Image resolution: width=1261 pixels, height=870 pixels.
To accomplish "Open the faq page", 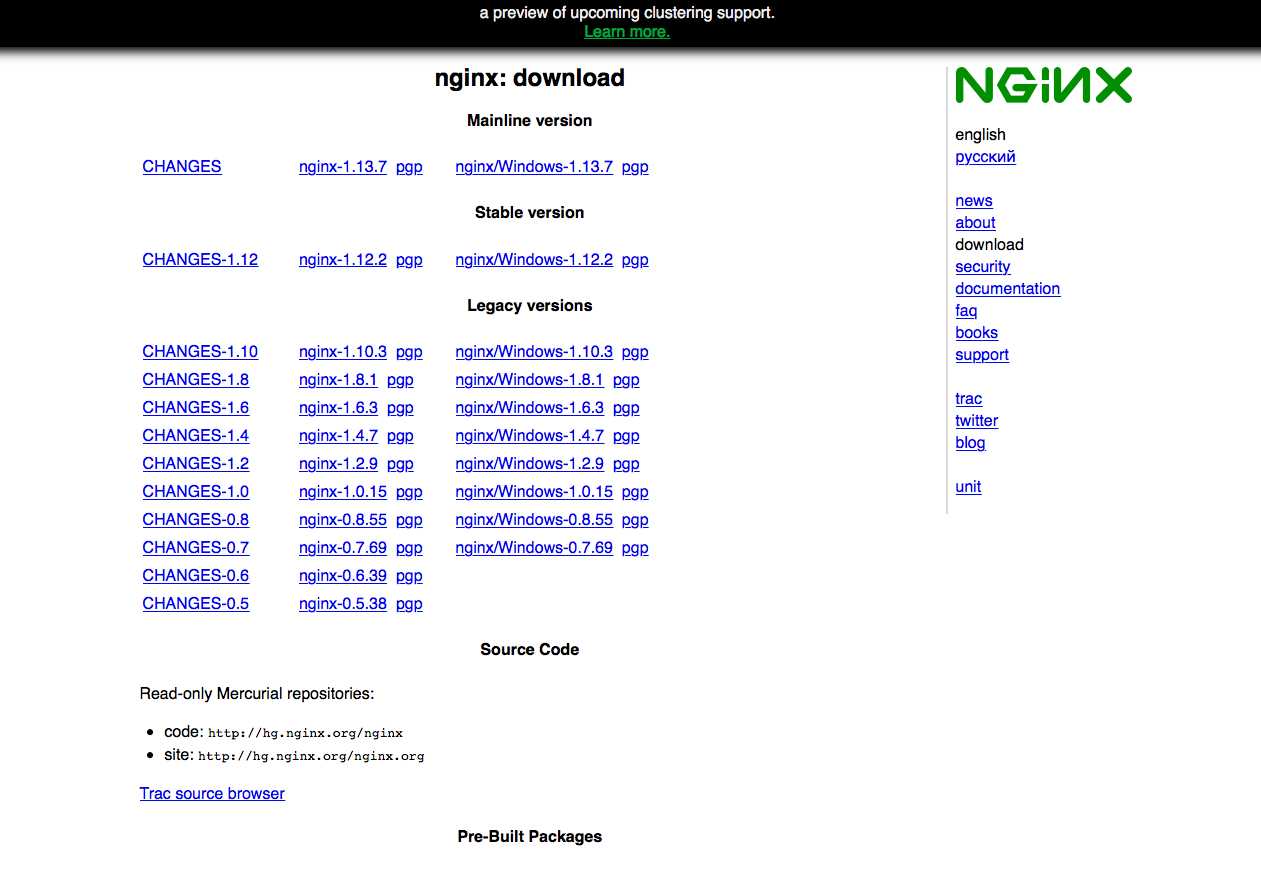I will [x=966, y=311].
